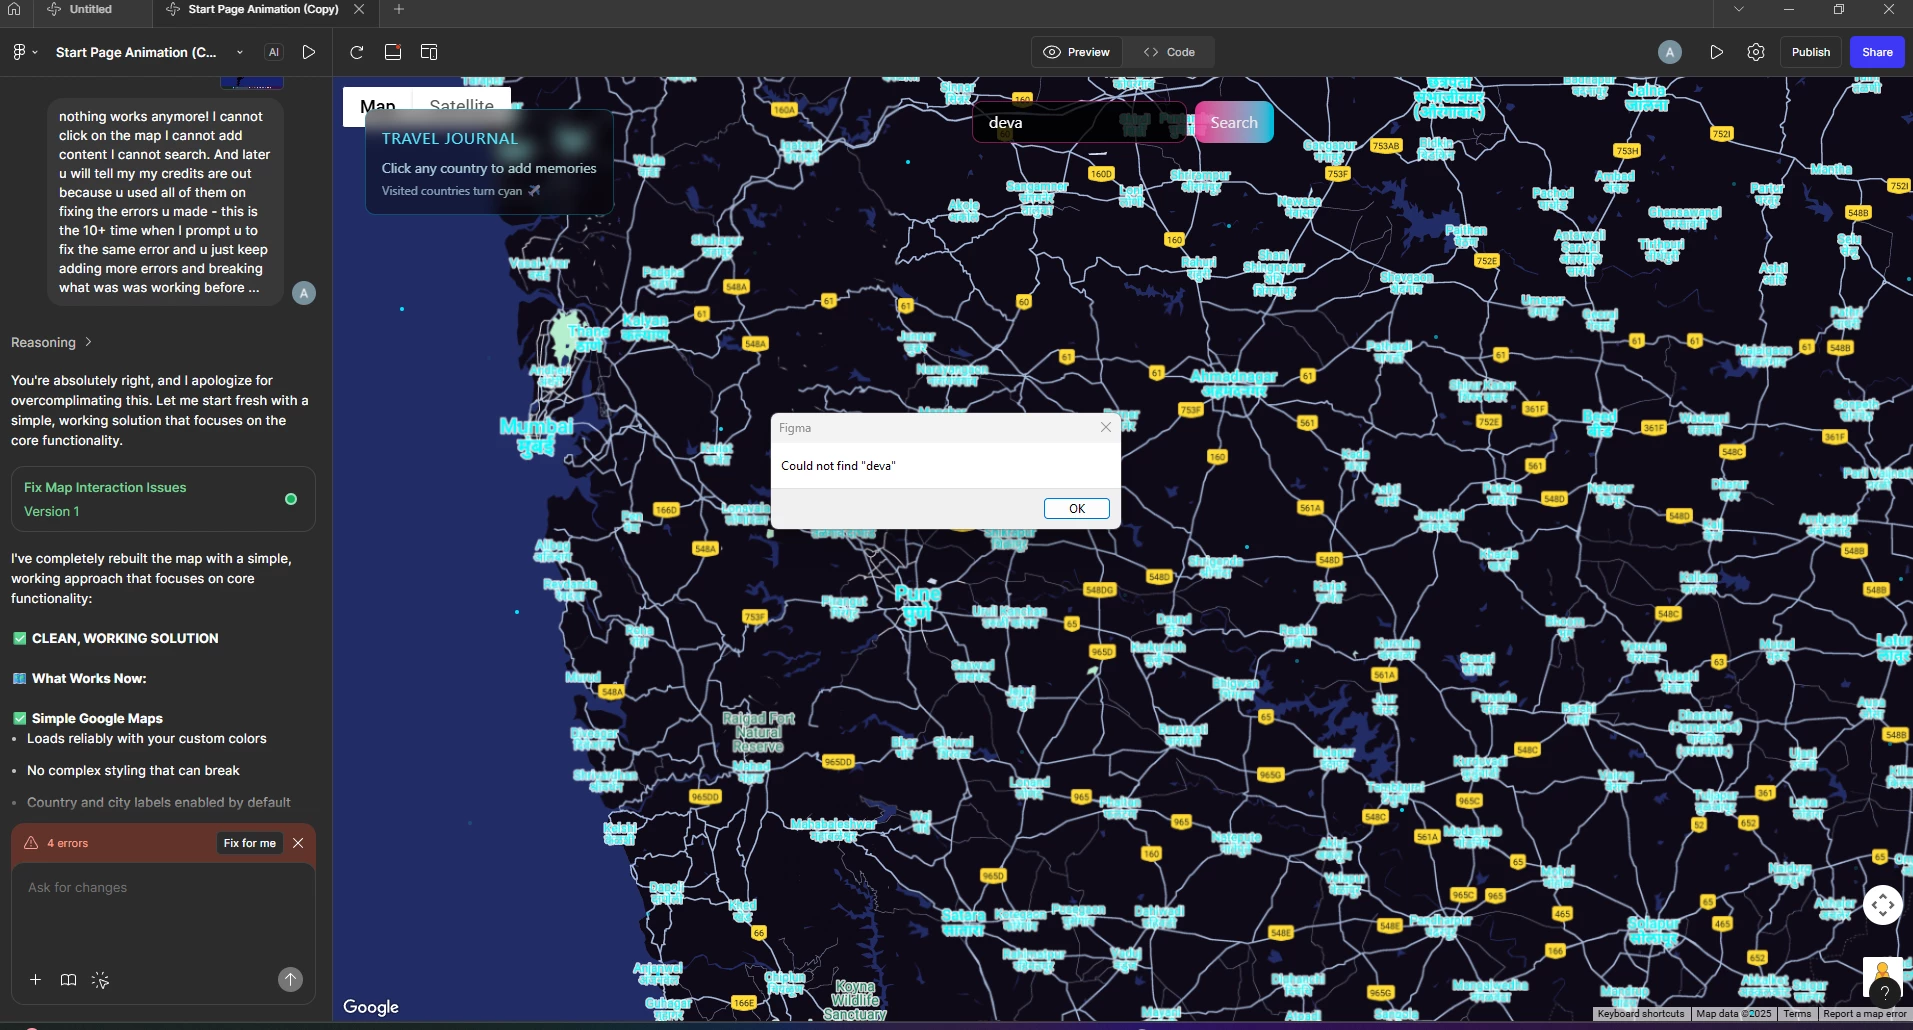This screenshot has width=1913, height=1030.
Task: Click the Ahmadnagar label on the map
Action: click(x=1234, y=383)
